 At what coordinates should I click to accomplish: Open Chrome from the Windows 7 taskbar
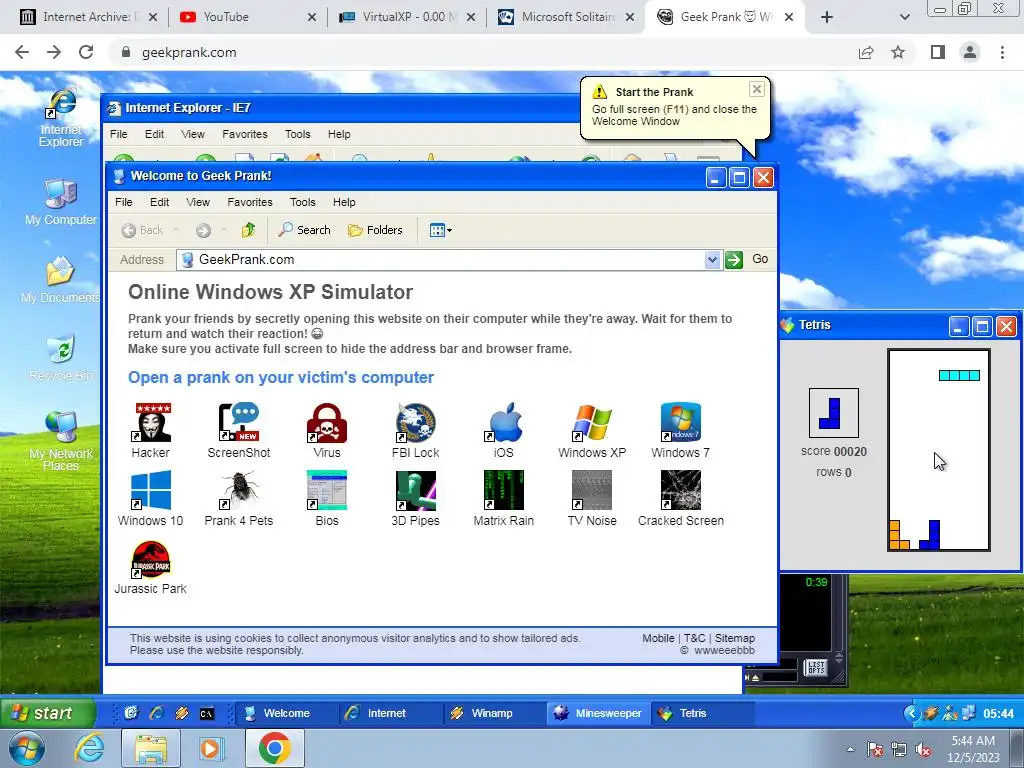pos(274,748)
